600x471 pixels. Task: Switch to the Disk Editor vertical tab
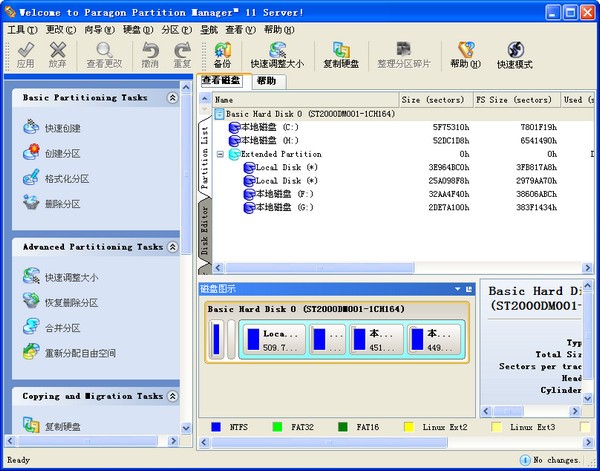[205, 231]
